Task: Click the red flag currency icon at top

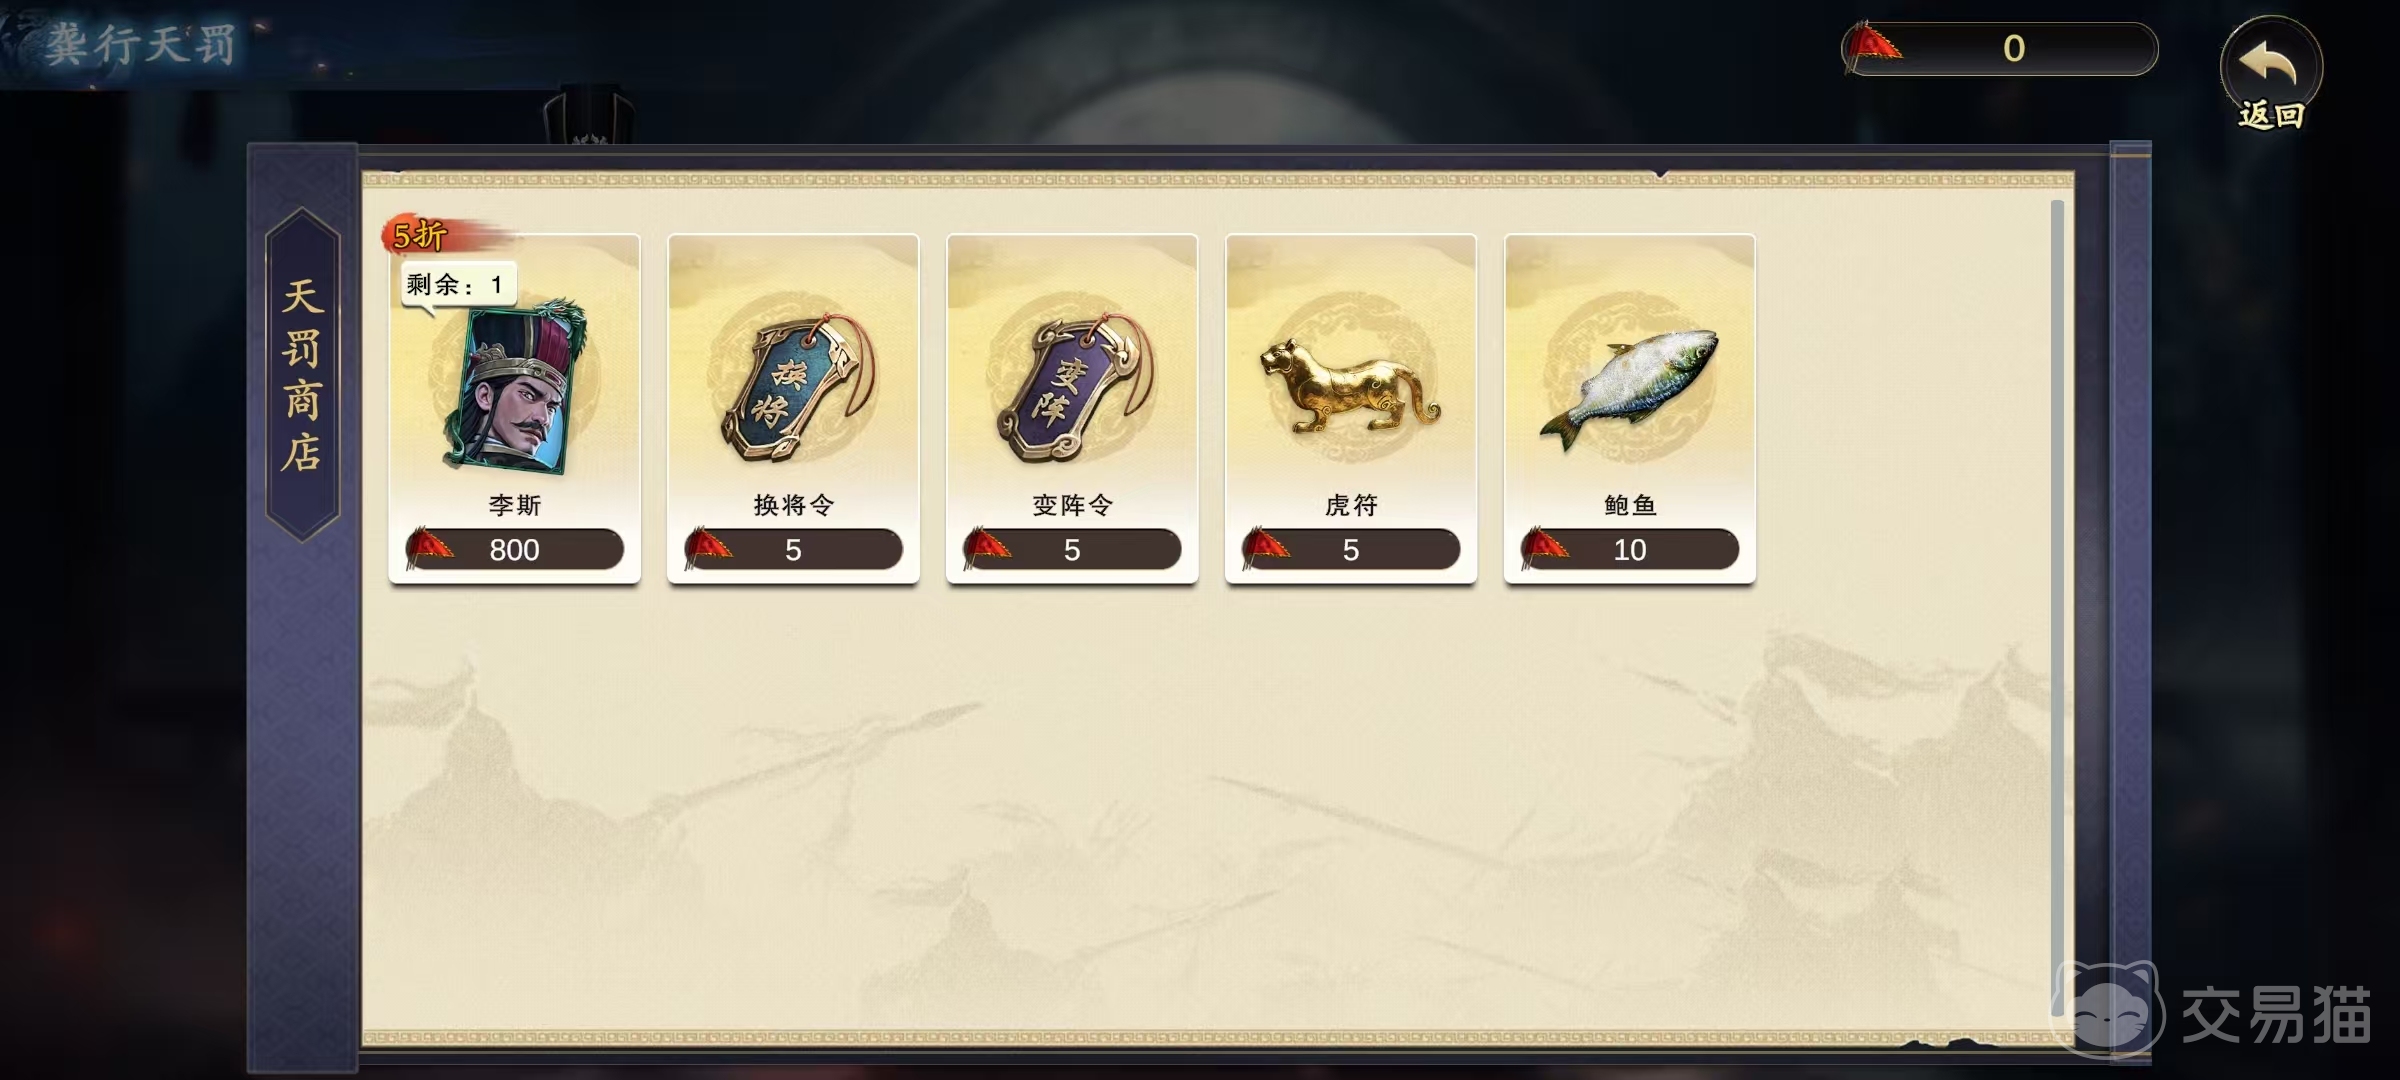Action: point(1870,48)
